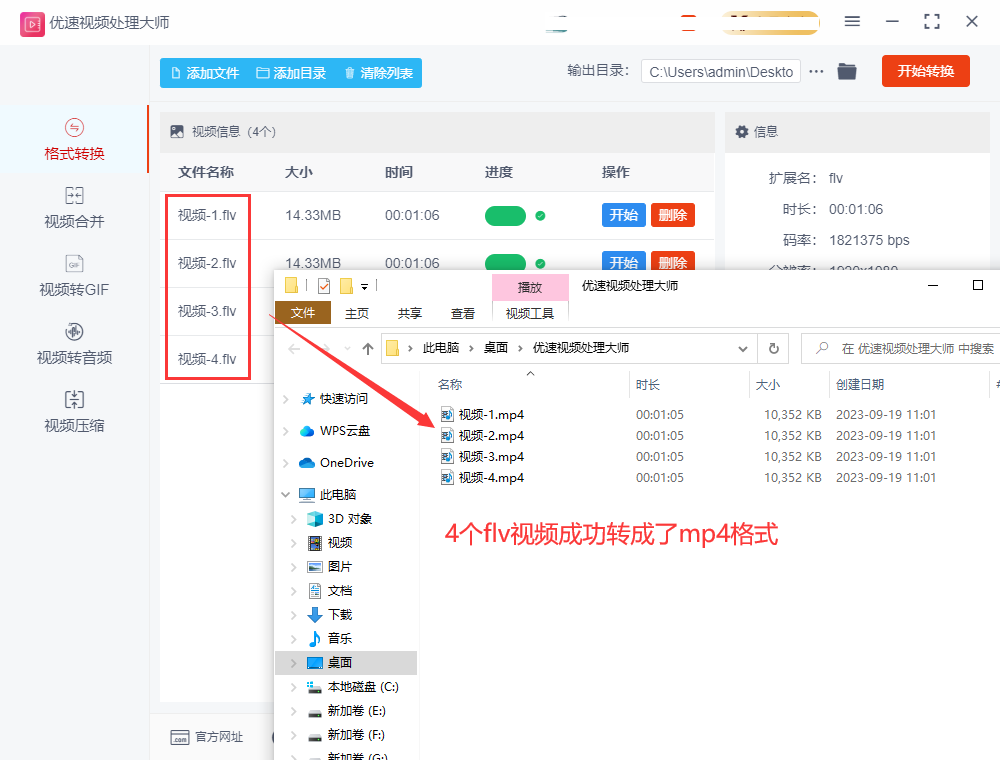Select 文档 folder in navigation pane
Screen dimensions: 1000x760
tap(340, 591)
